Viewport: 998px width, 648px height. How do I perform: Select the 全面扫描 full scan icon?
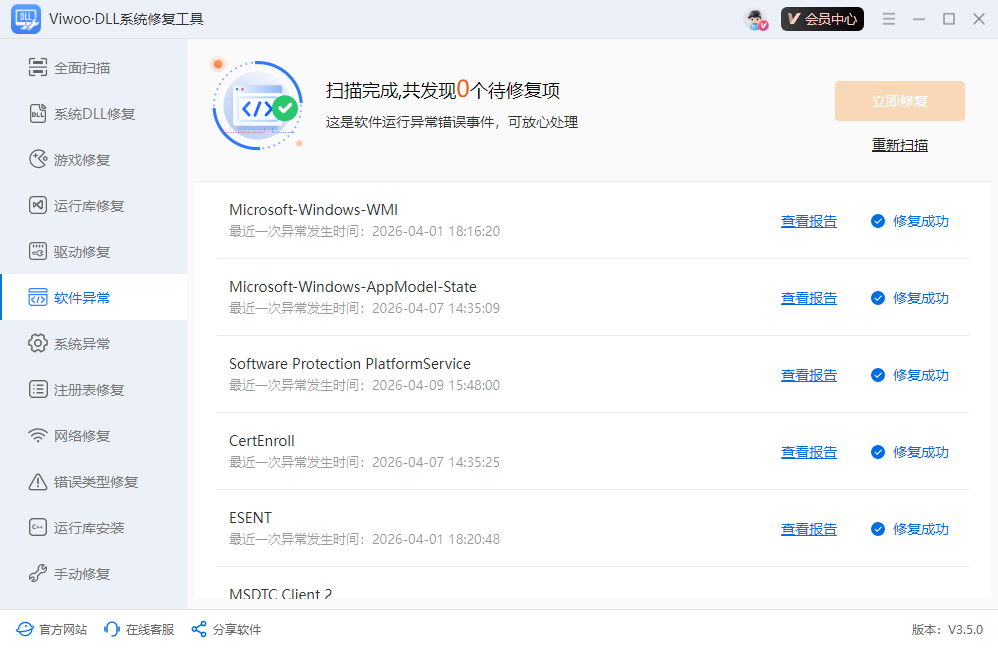pos(38,67)
